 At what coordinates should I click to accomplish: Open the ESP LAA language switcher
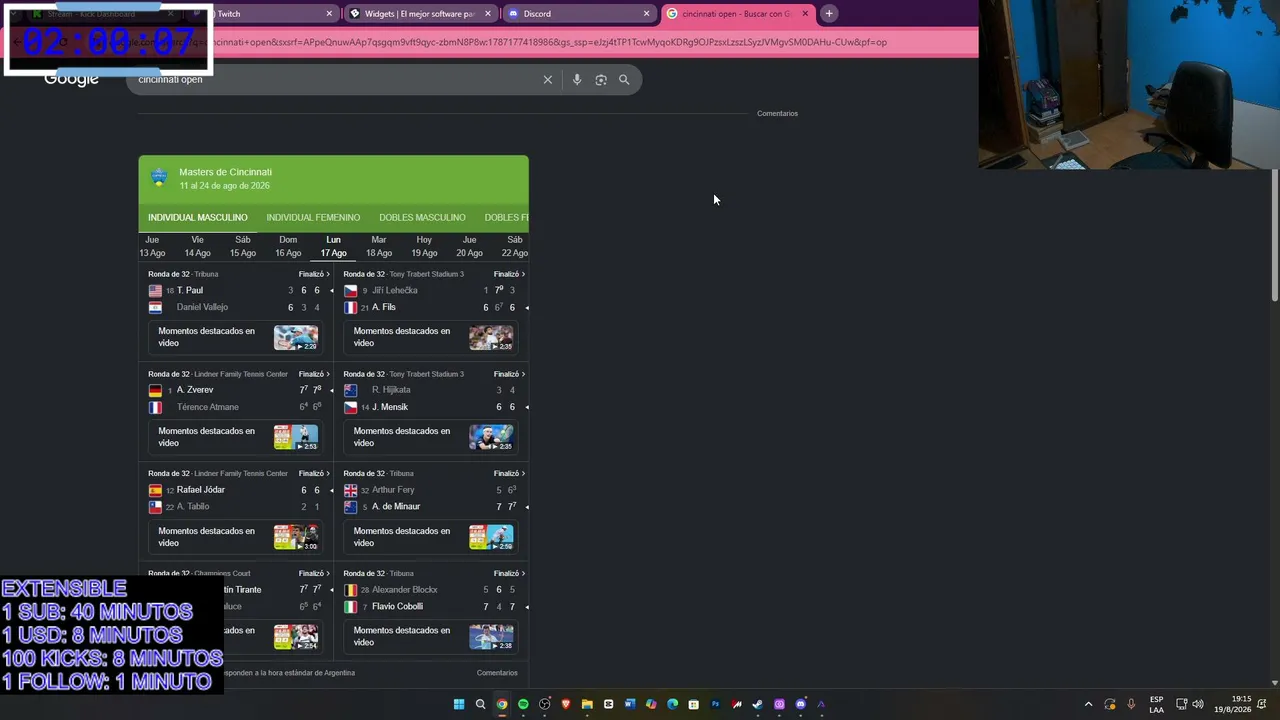click(1156, 704)
